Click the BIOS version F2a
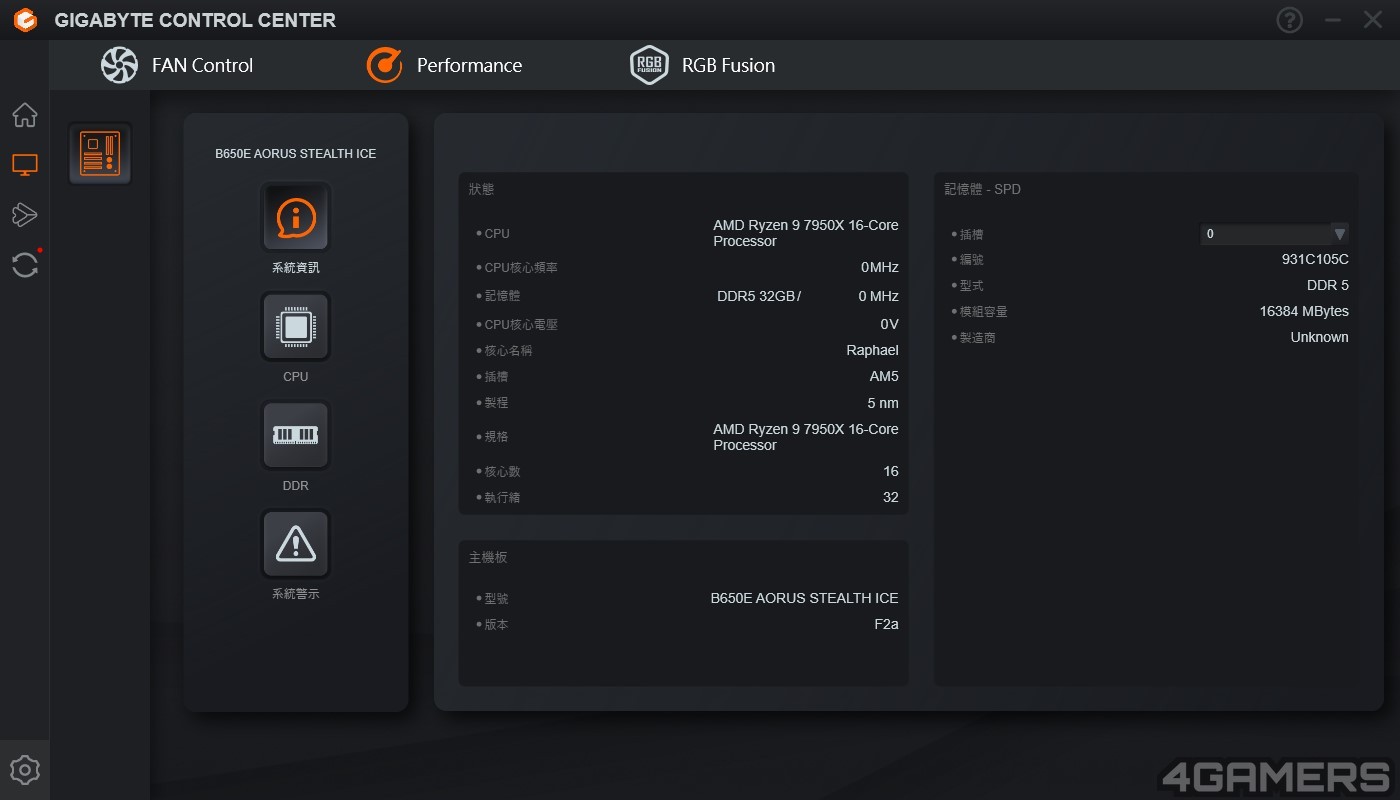Screen dimensions: 1400x800 886,624
